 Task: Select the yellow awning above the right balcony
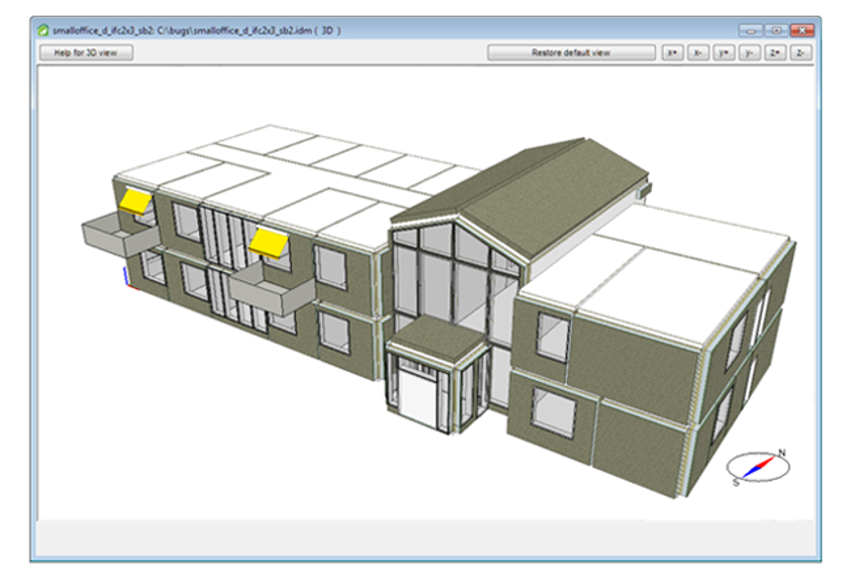[x=267, y=241]
